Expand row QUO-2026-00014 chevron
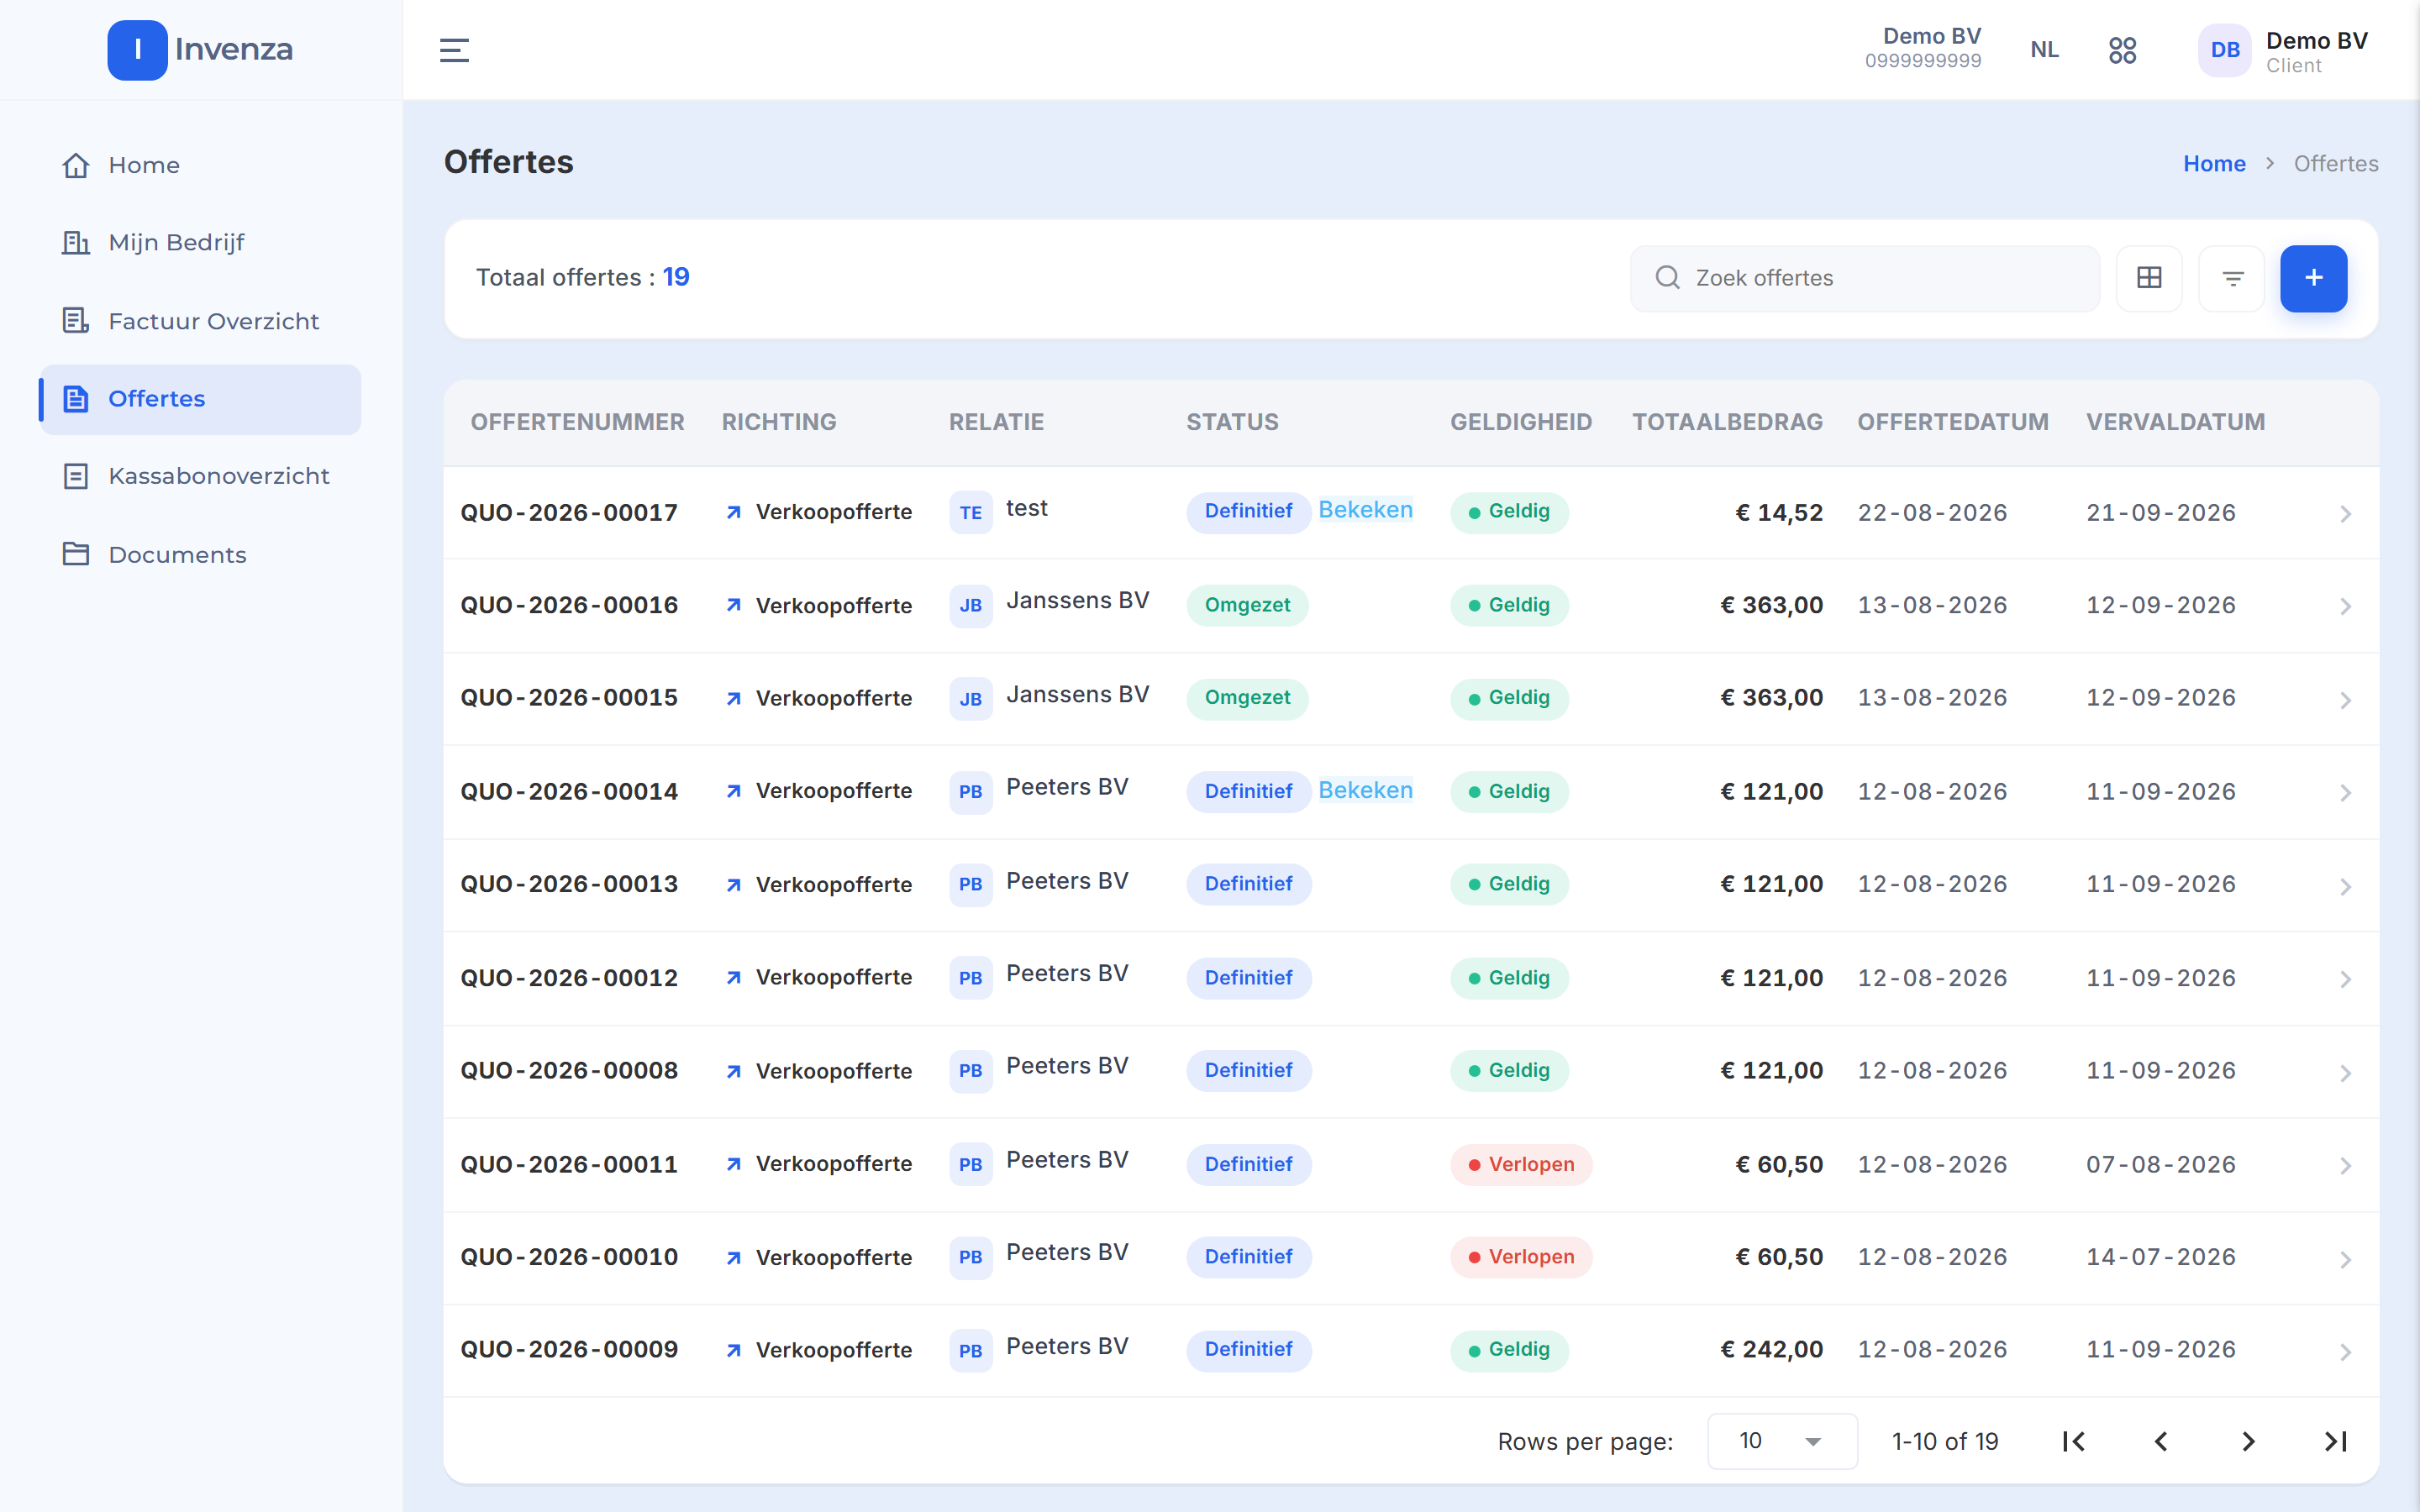 click(2345, 793)
